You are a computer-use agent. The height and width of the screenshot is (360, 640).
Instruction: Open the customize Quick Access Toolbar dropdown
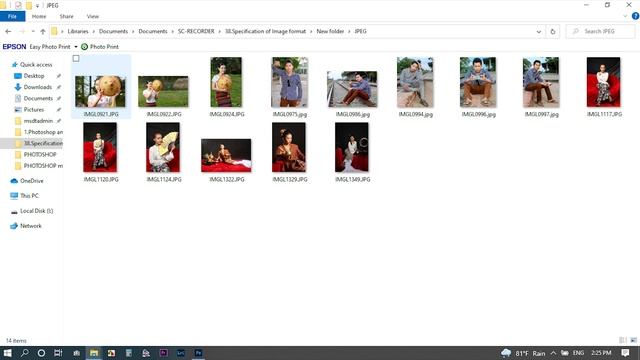coord(37,5)
